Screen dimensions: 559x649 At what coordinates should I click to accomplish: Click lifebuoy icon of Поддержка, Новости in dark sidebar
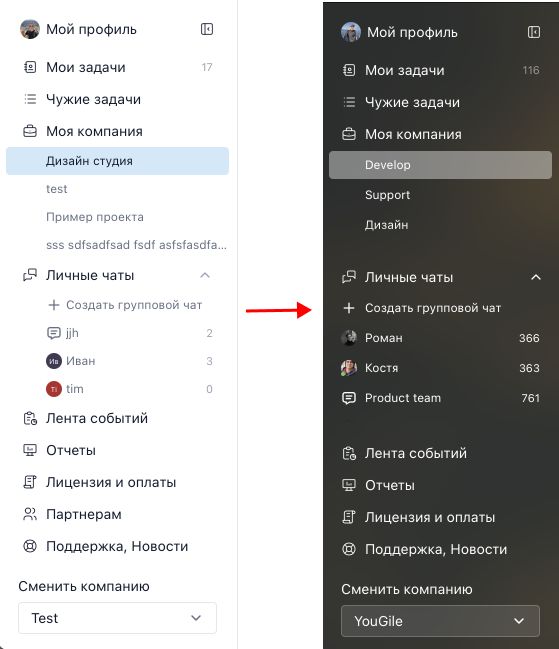[349, 549]
